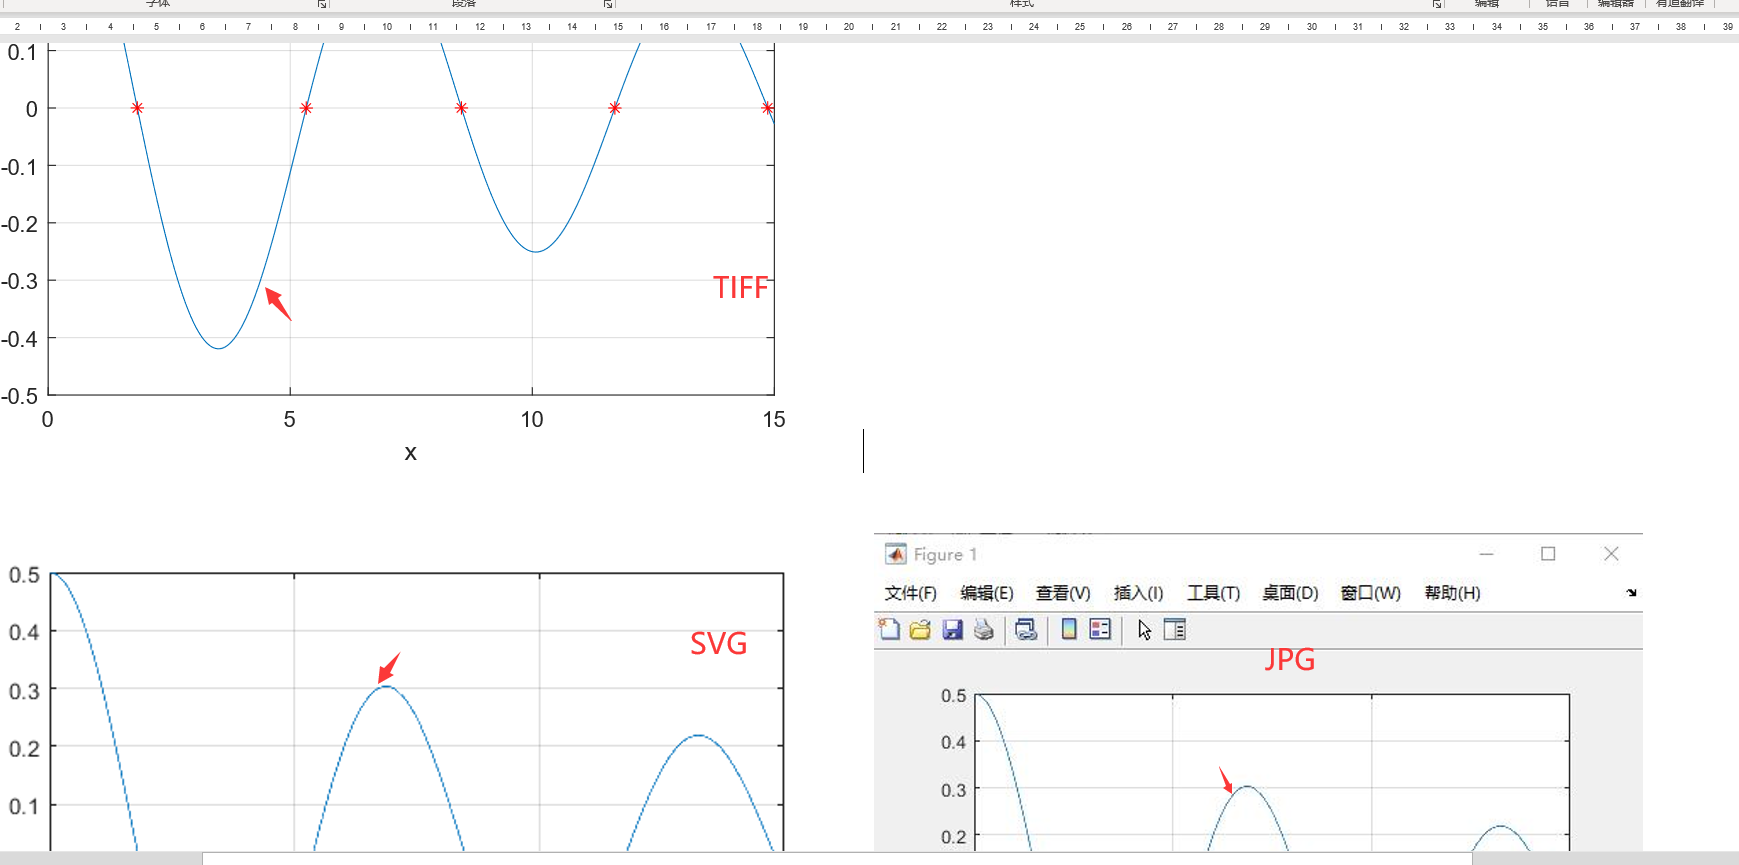Click the x axis label under the TIFF plot
Image resolution: width=1739 pixels, height=865 pixels.
point(410,453)
